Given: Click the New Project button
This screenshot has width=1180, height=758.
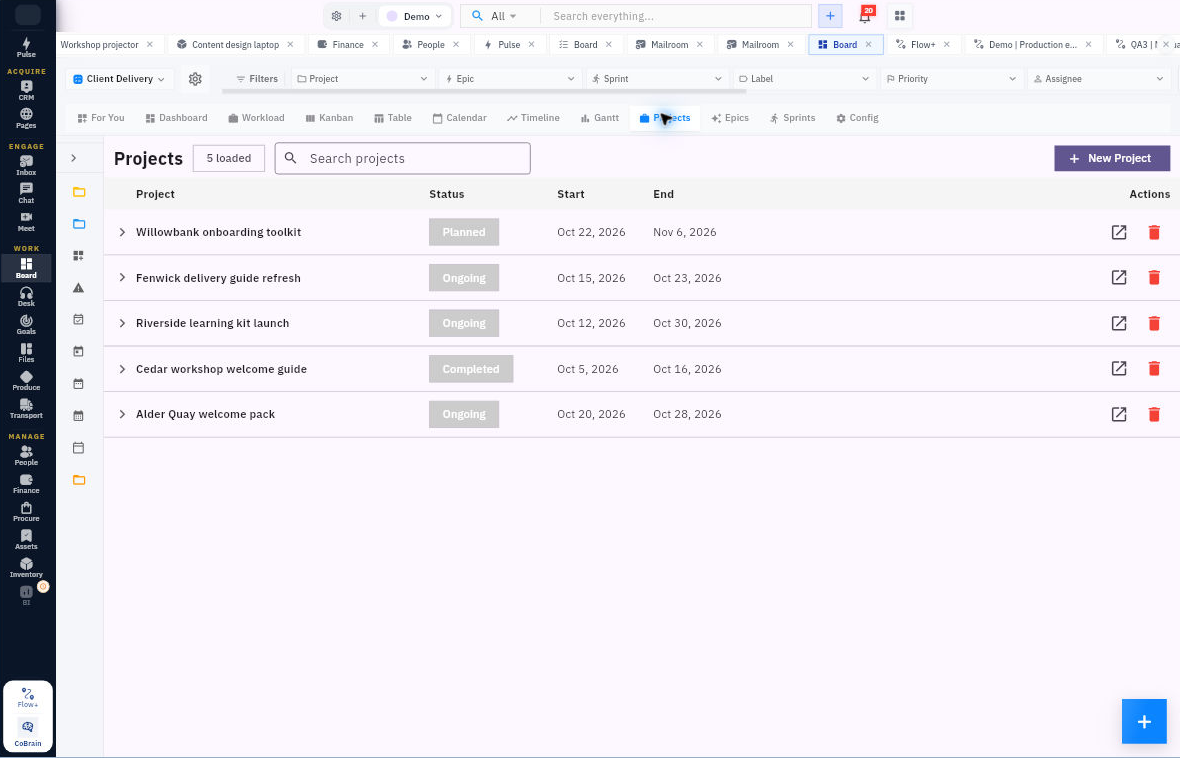Looking at the screenshot, I should (x=1112, y=158).
